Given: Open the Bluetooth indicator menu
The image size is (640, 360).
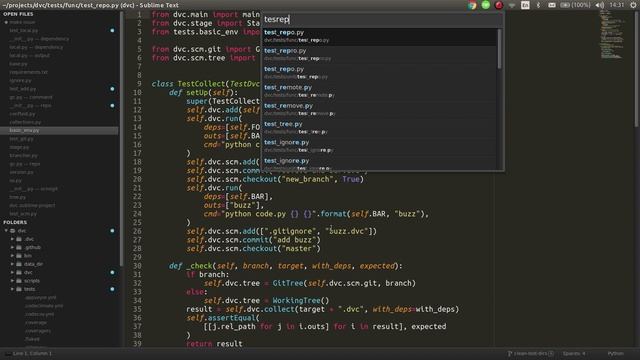Looking at the screenshot, I should [x=538, y=5].
